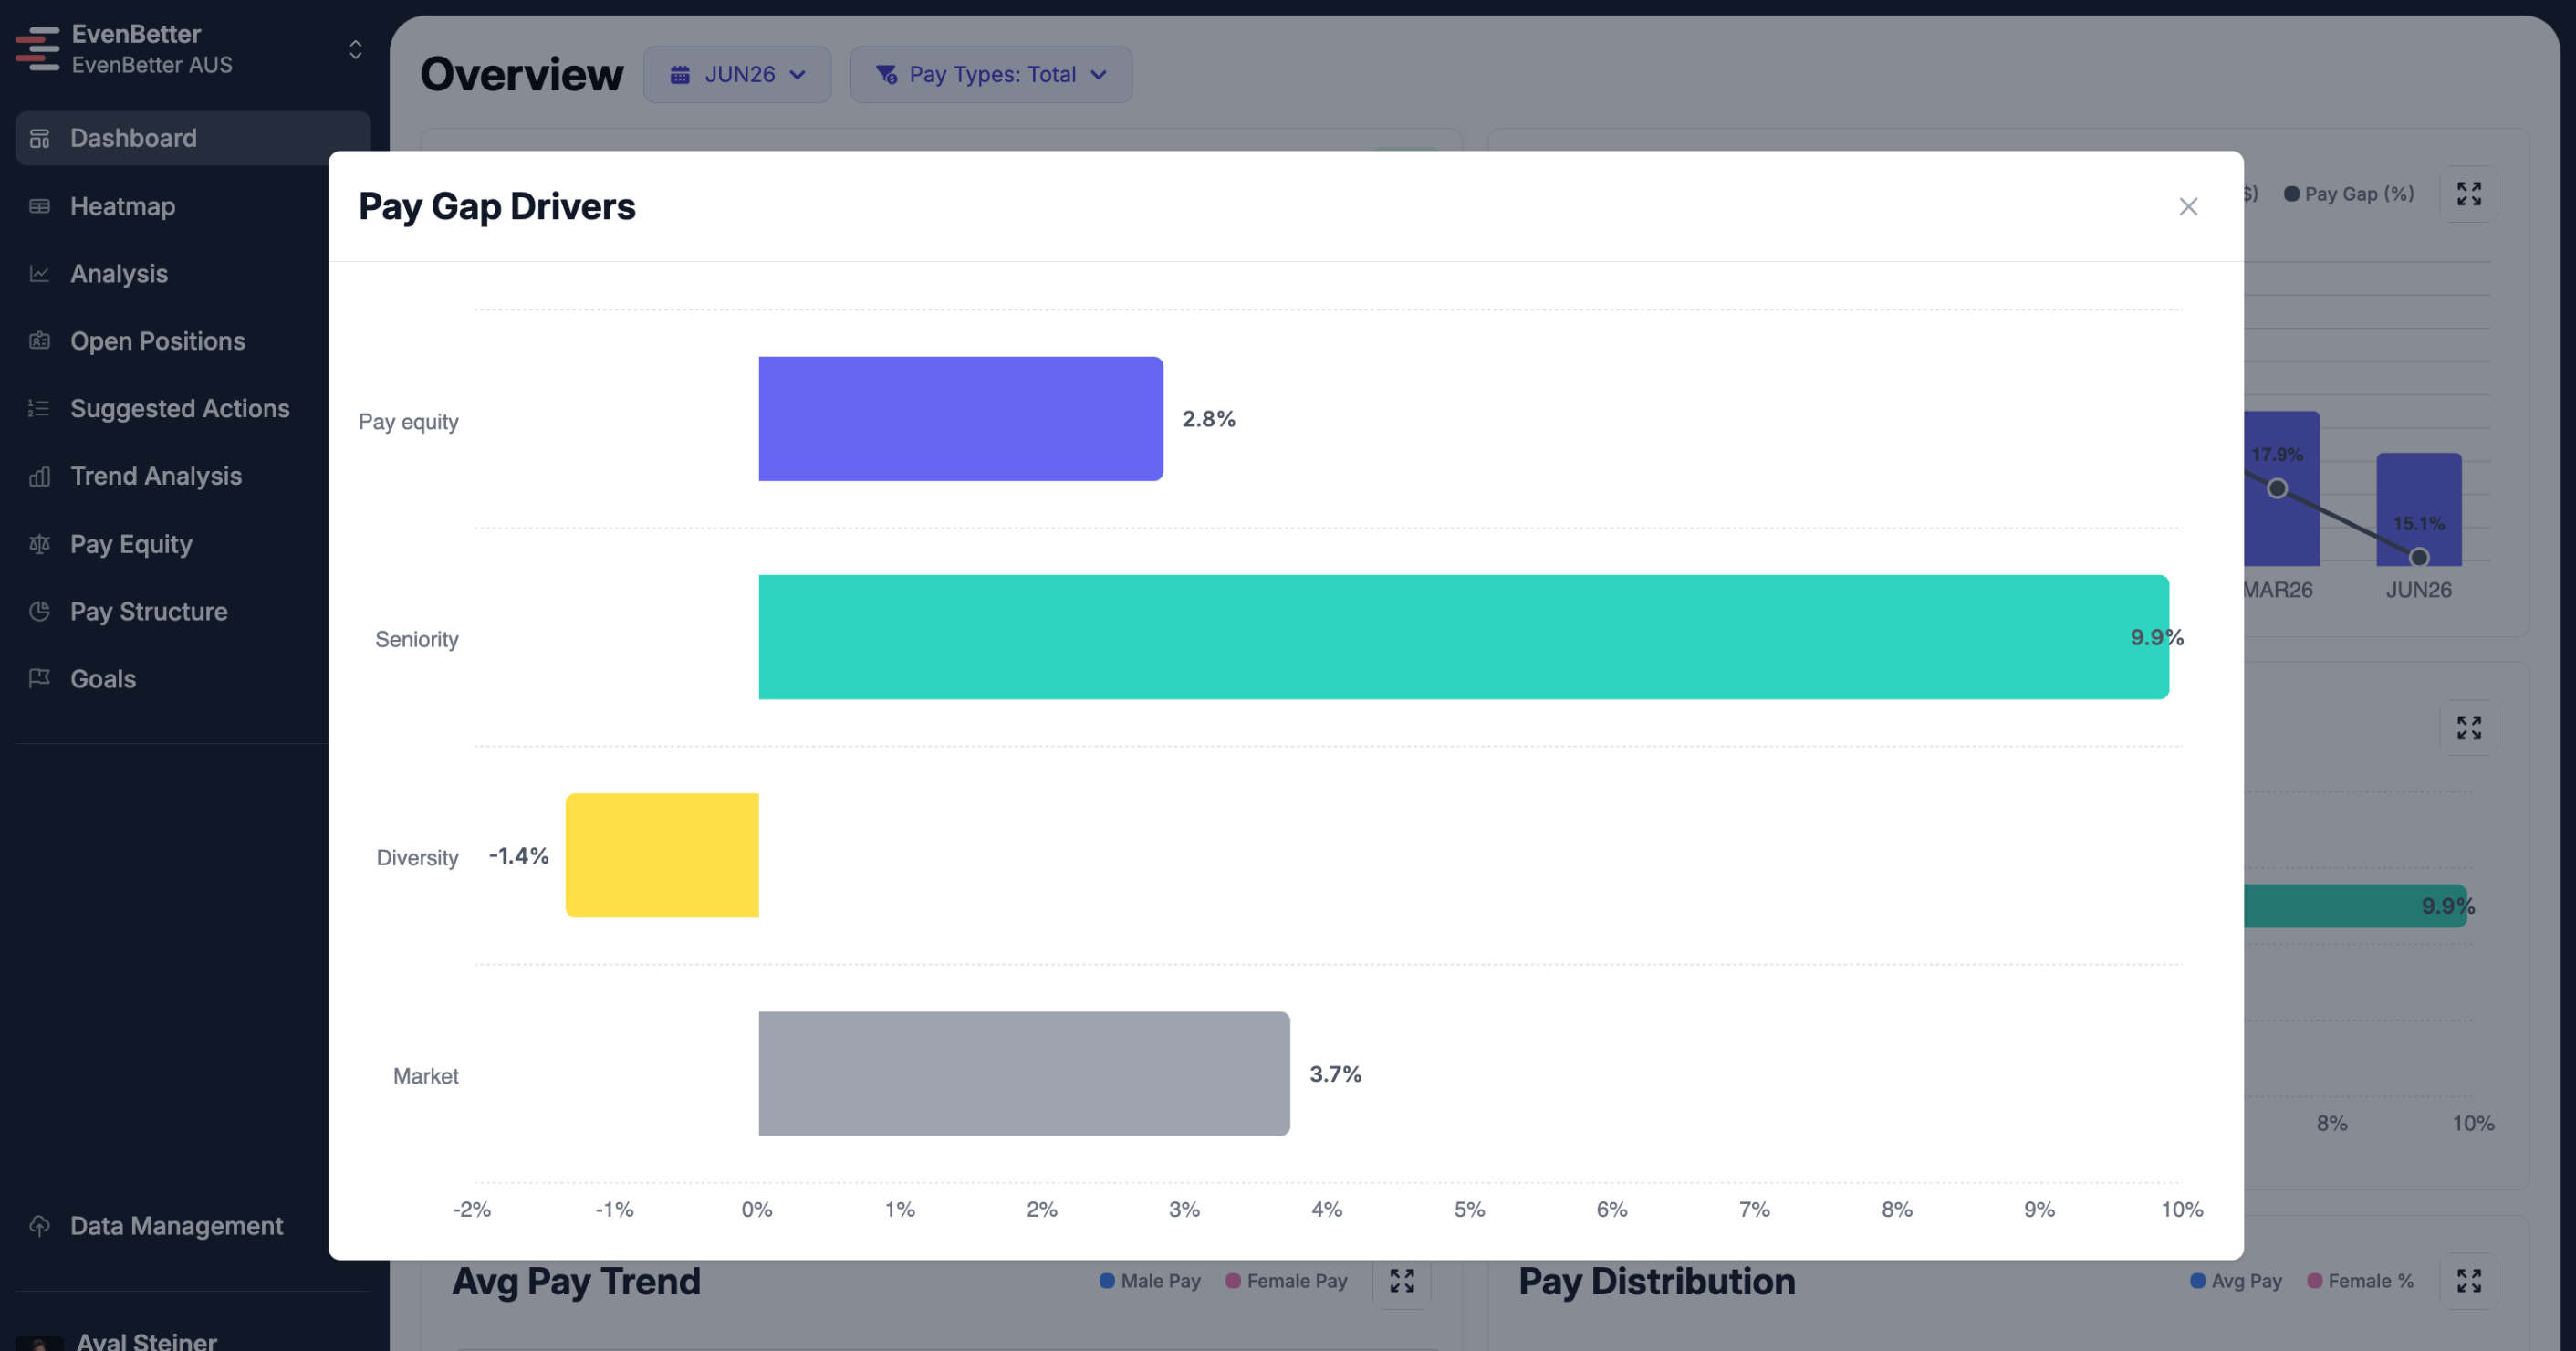
Task: Click the MAR26 axis label
Action: point(2278,589)
